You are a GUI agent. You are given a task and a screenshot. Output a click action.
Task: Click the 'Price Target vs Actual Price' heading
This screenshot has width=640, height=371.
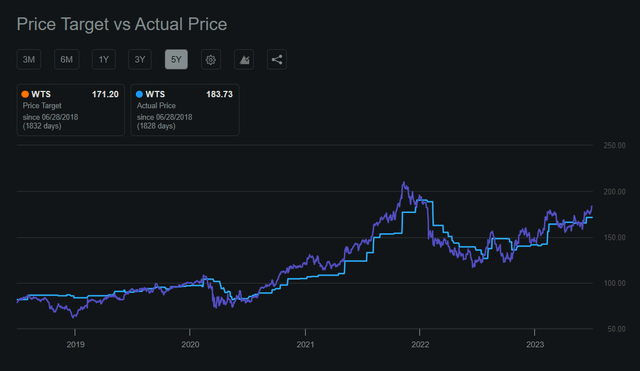(122, 24)
